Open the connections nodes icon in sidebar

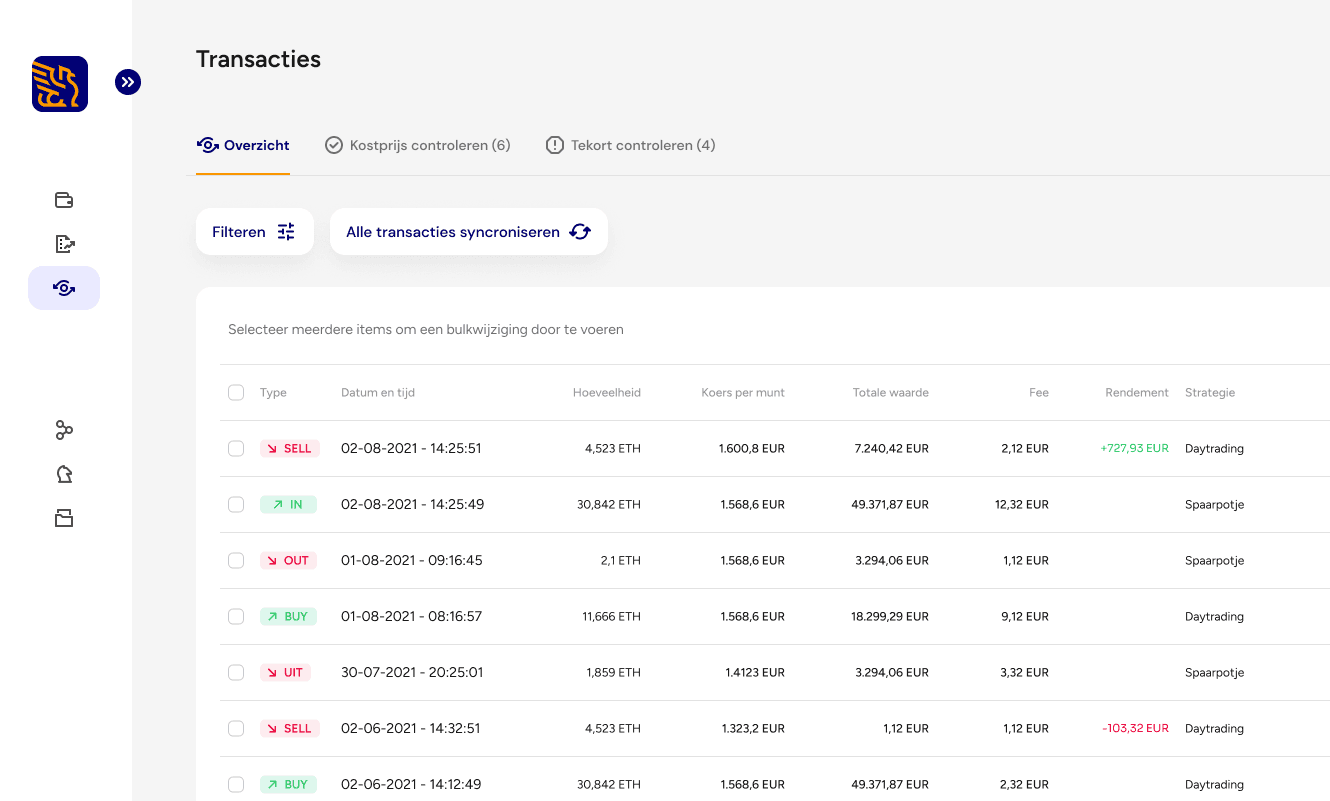tap(64, 430)
